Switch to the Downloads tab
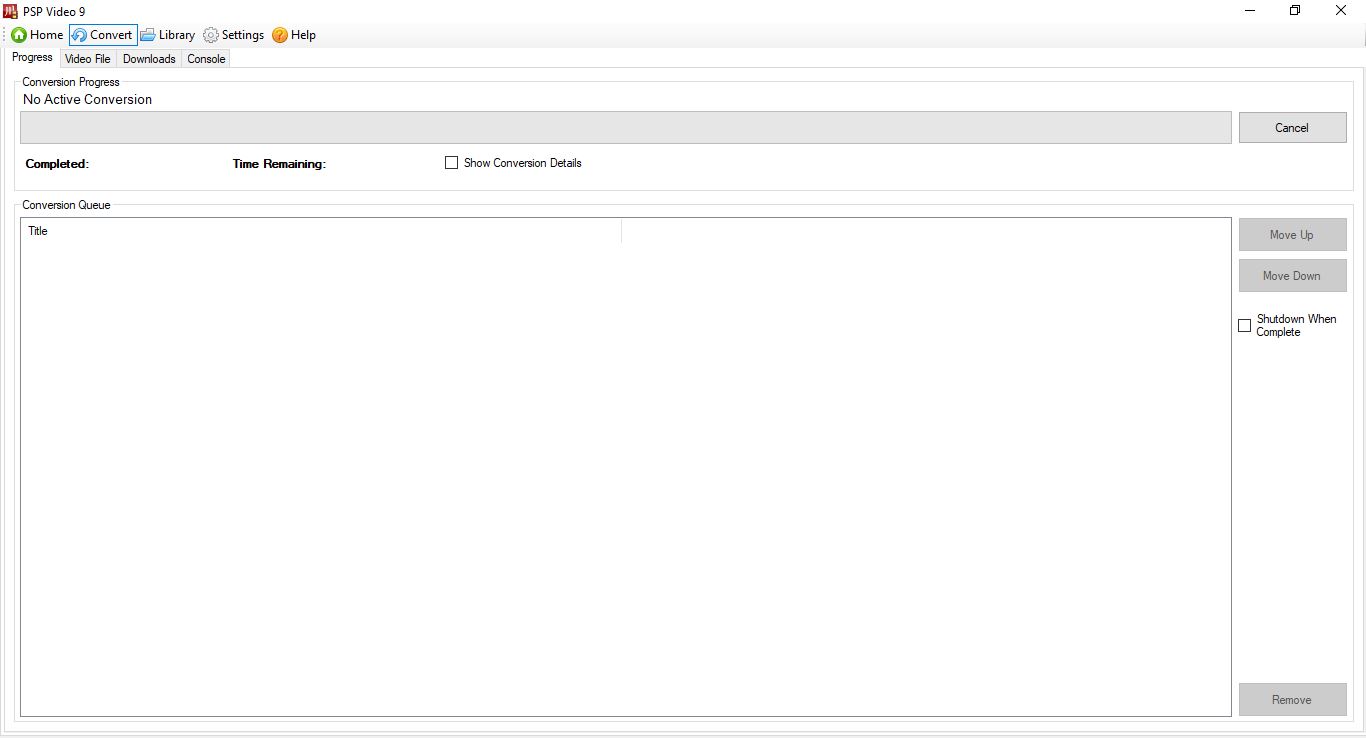Screen dimensions: 1366x738 (149, 59)
